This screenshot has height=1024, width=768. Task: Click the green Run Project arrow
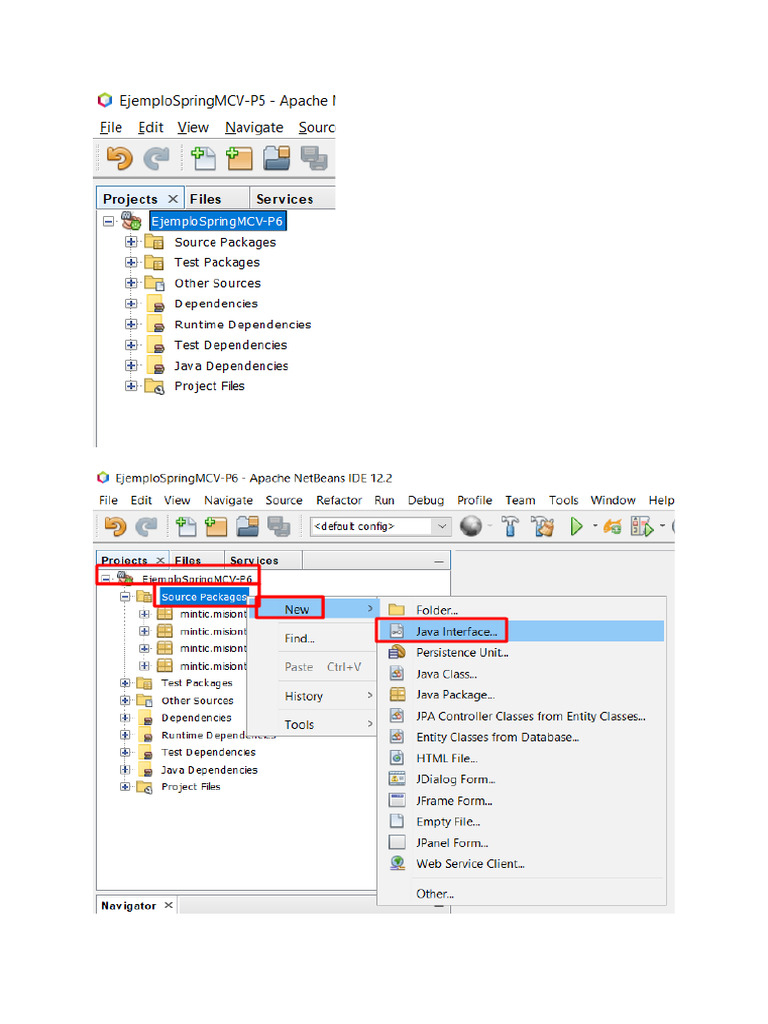point(576,526)
